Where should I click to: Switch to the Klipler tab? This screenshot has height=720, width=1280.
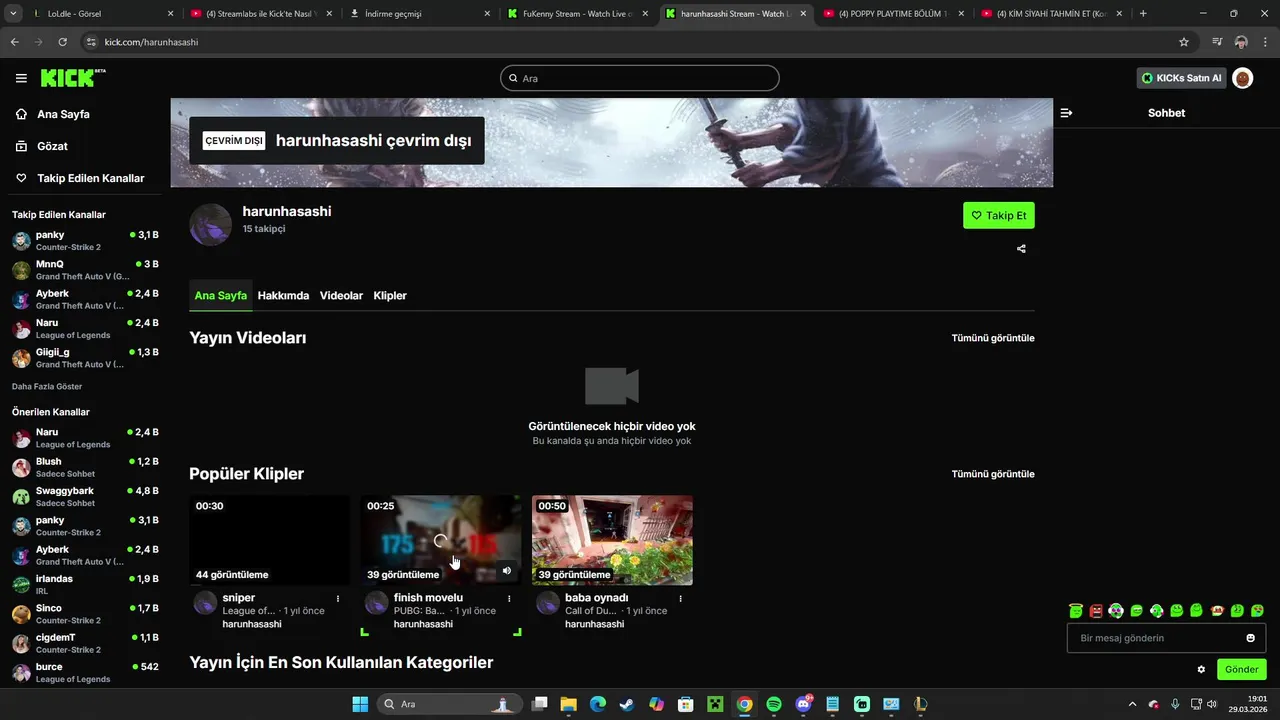390,296
